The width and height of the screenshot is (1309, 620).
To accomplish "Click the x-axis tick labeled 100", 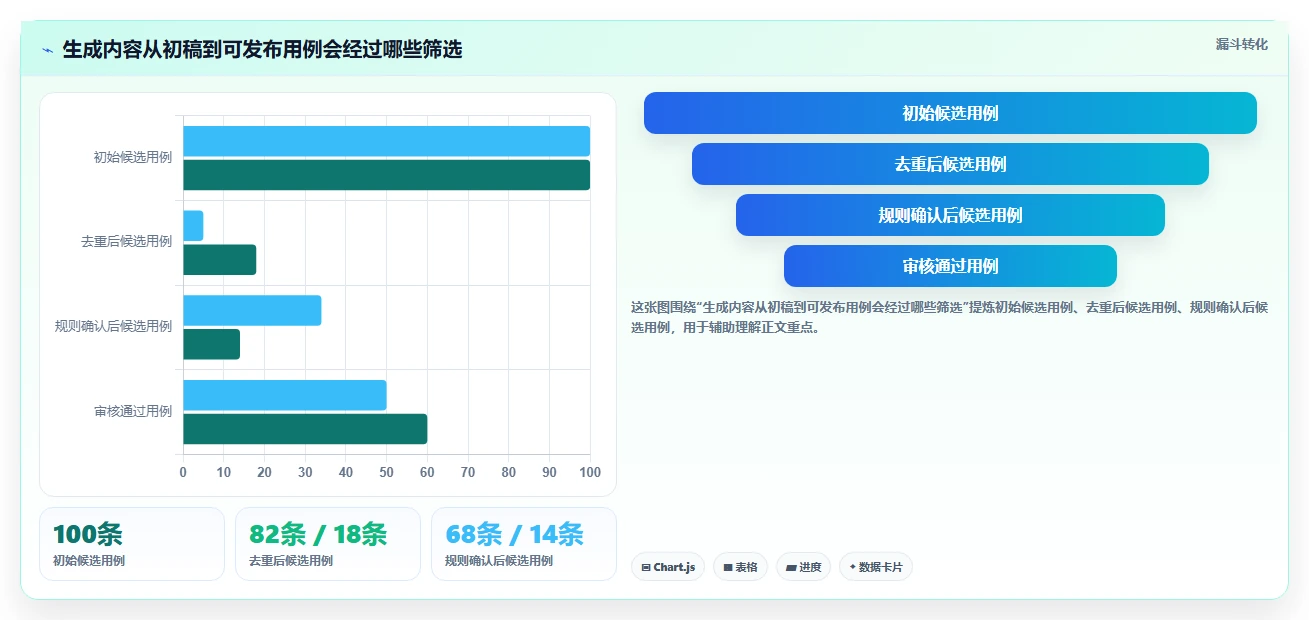I will click(x=590, y=472).
